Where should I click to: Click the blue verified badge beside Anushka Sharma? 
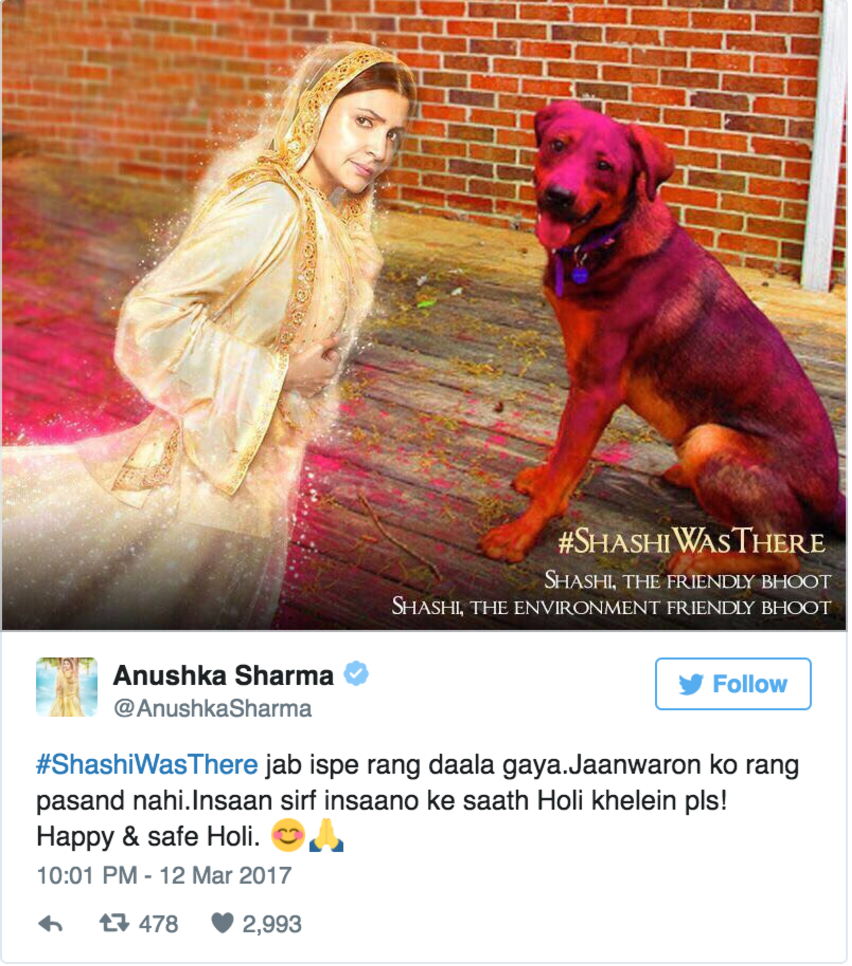356,673
